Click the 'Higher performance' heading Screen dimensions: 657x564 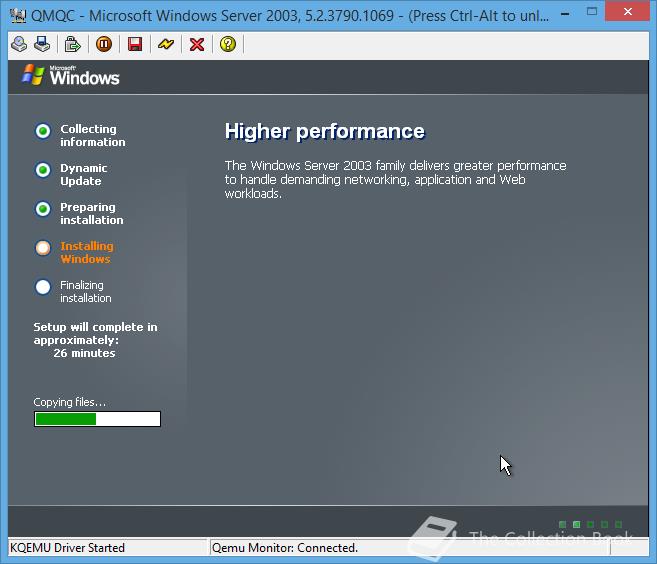click(x=325, y=131)
